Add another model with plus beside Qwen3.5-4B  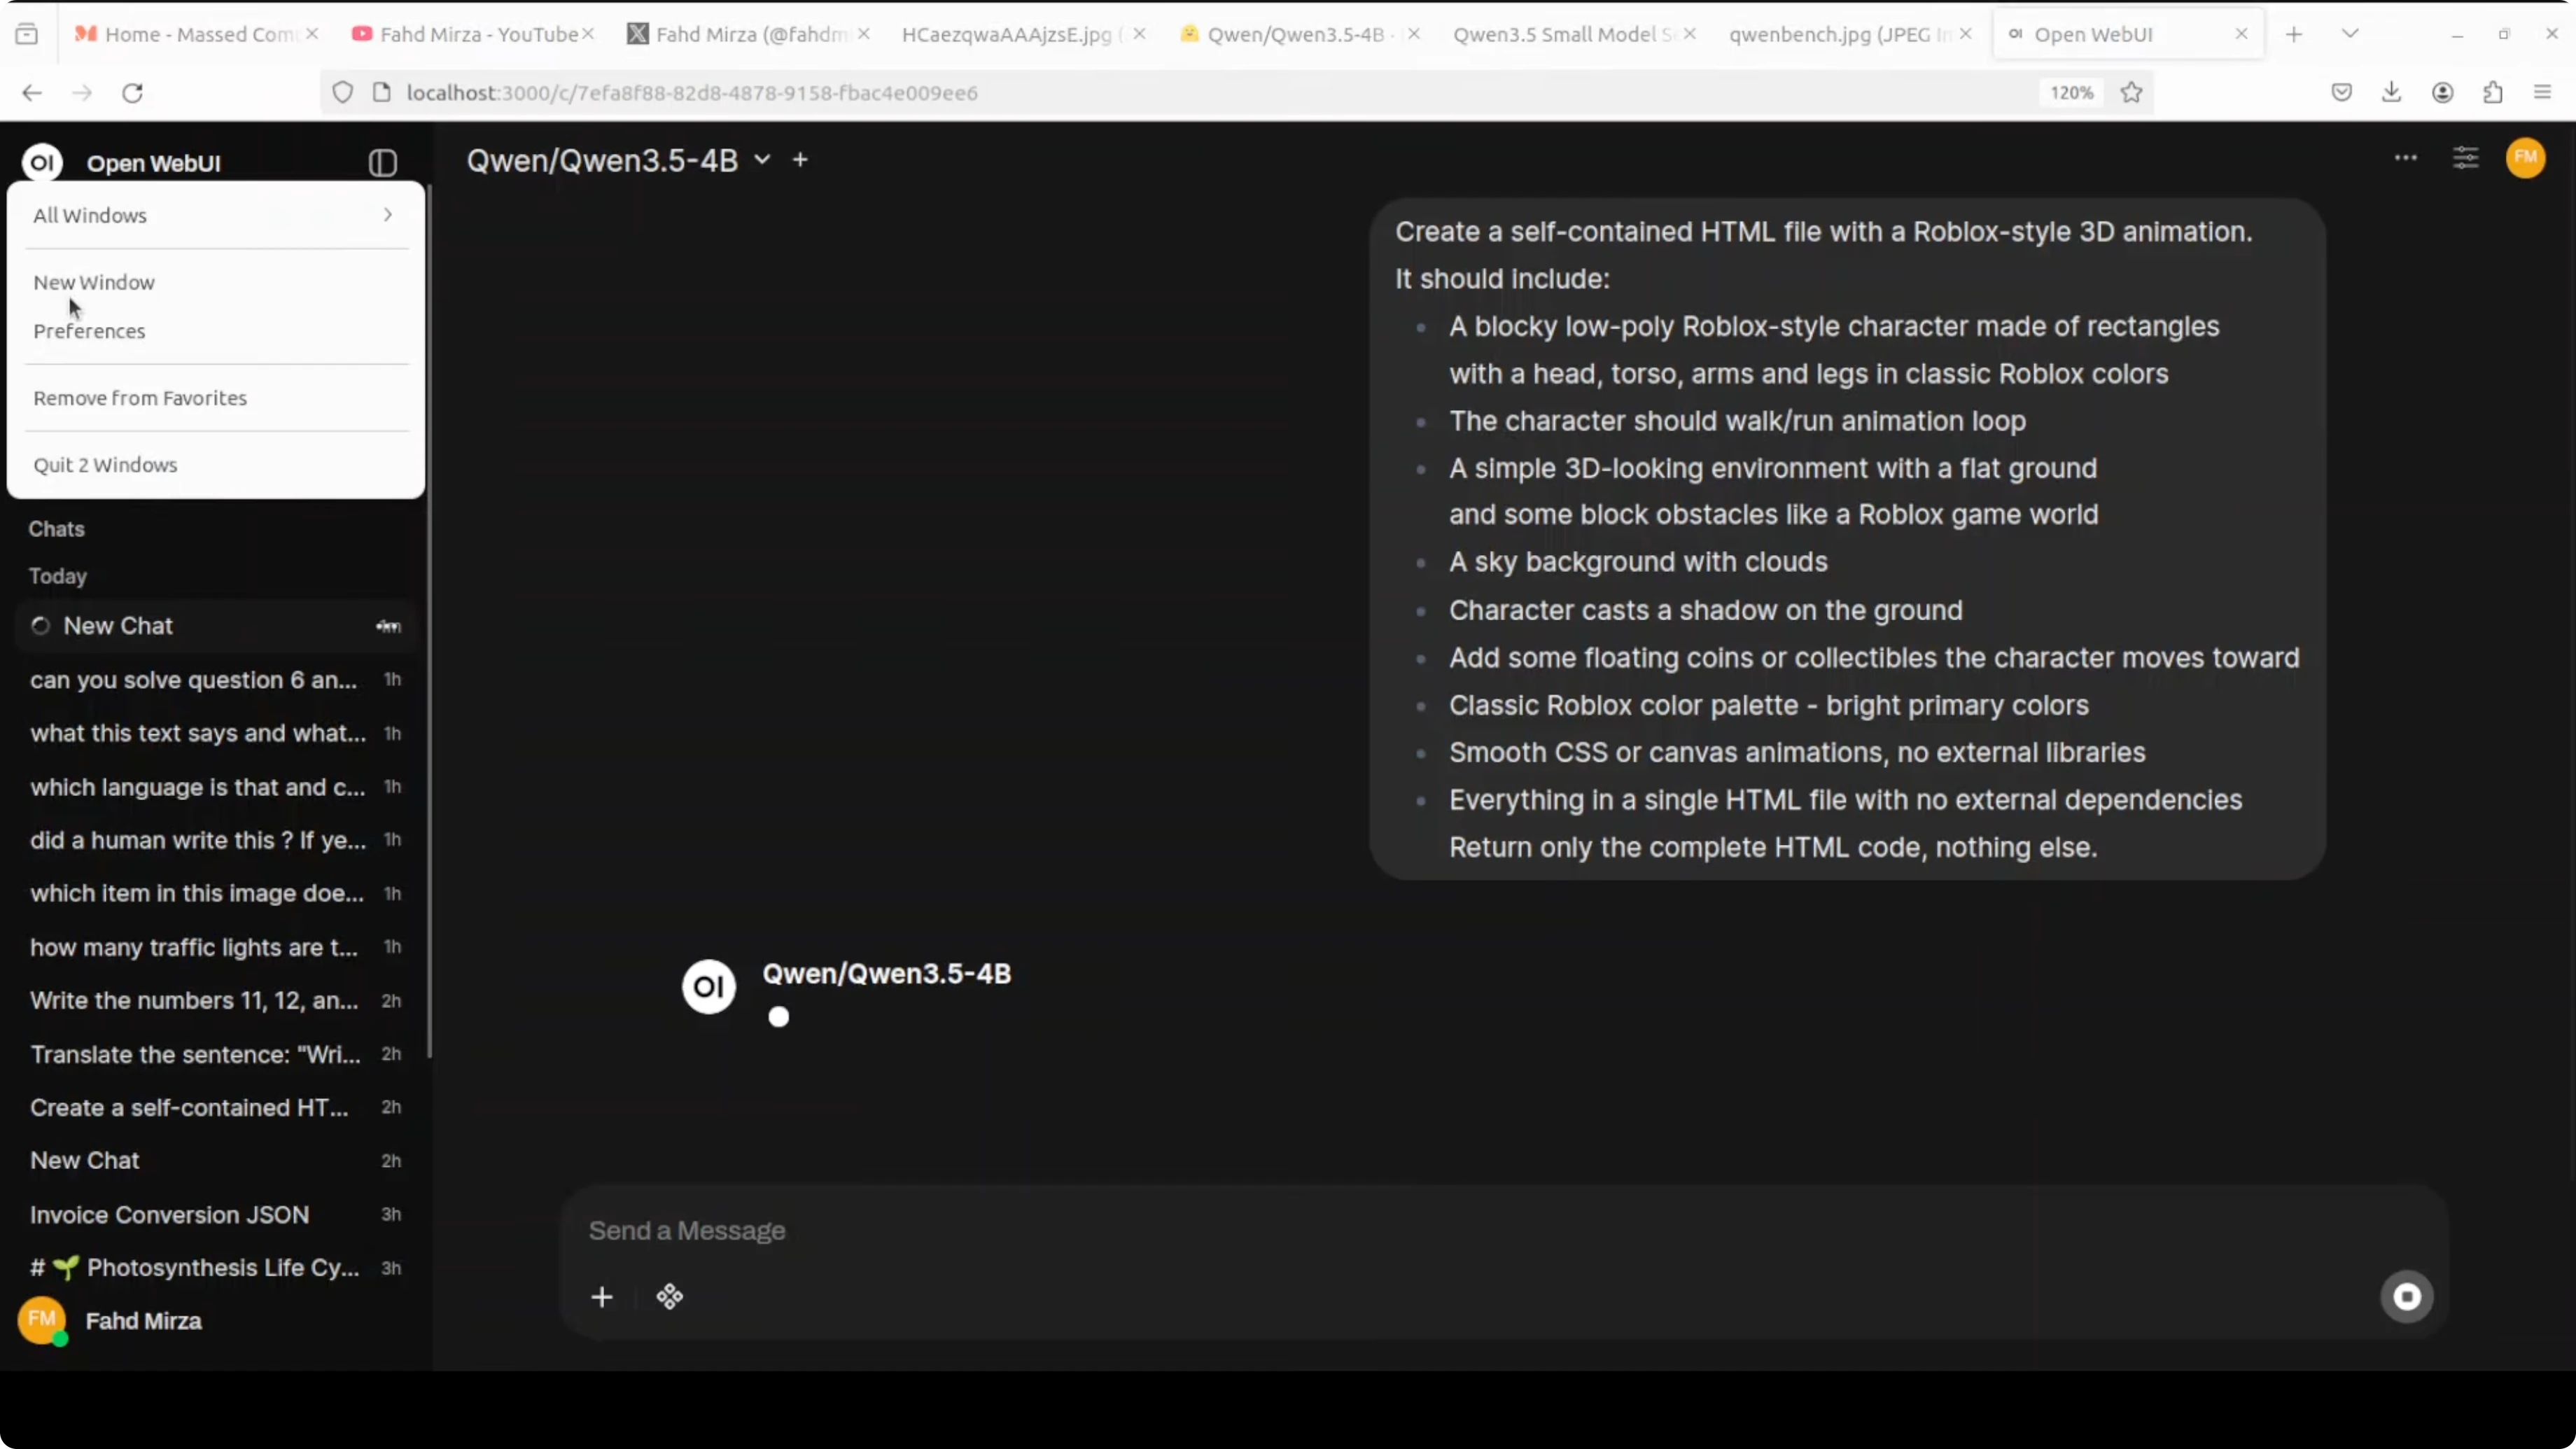click(x=800, y=160)
